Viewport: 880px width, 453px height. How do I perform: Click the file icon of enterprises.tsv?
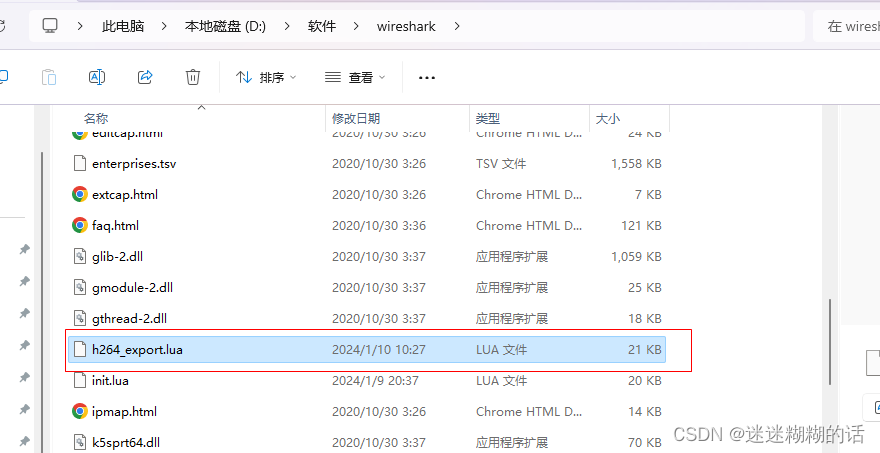click(80, 164)
